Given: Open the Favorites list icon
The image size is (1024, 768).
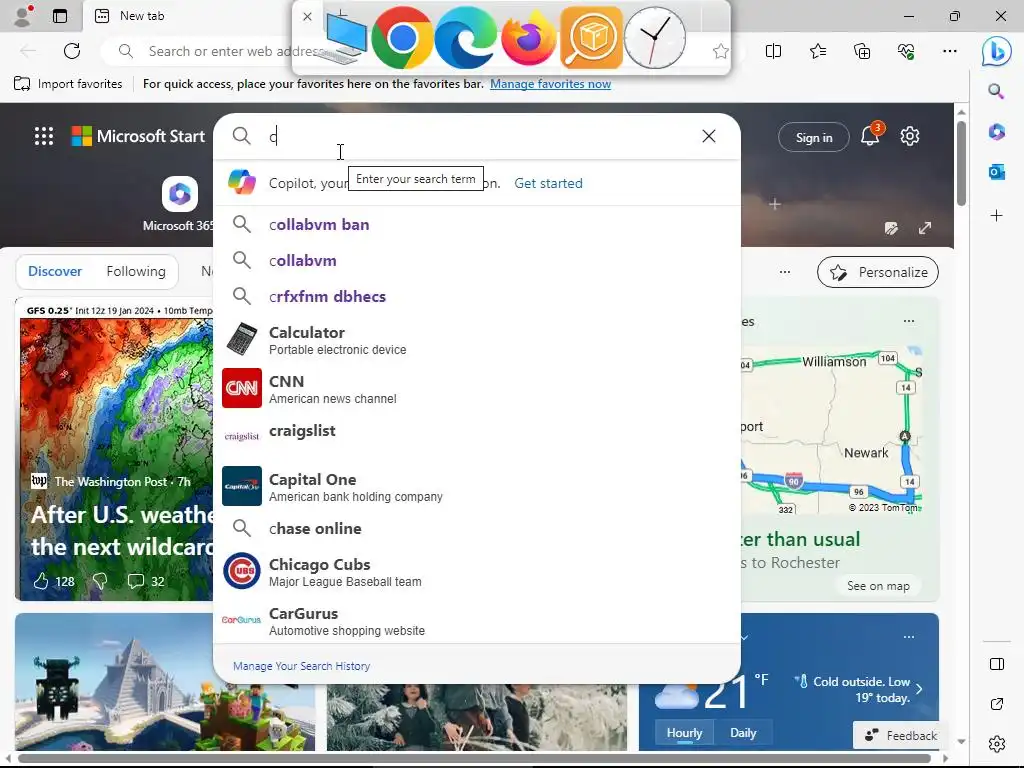Looking at the screenshot, I should click(818, 51).
